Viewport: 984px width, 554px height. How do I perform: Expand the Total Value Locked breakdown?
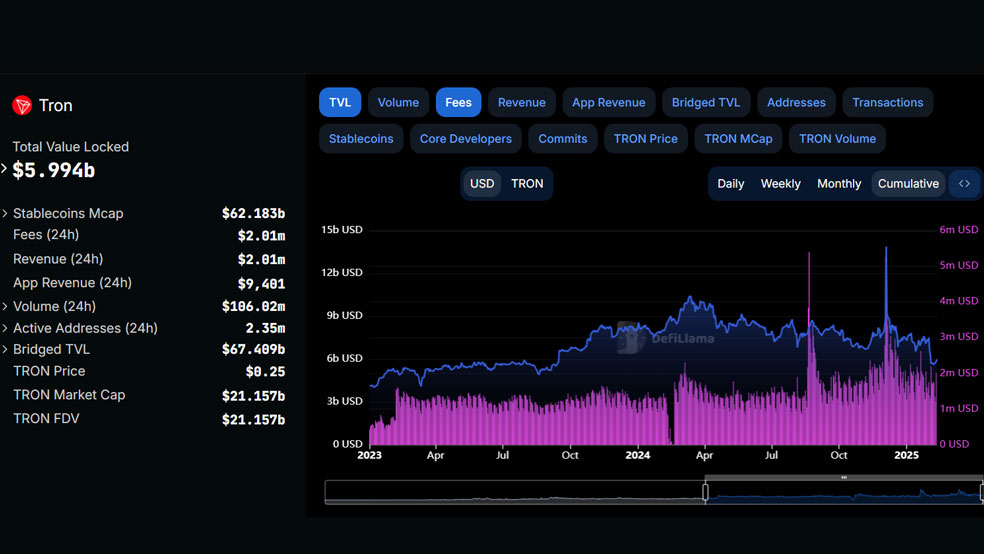click(4, 168)
